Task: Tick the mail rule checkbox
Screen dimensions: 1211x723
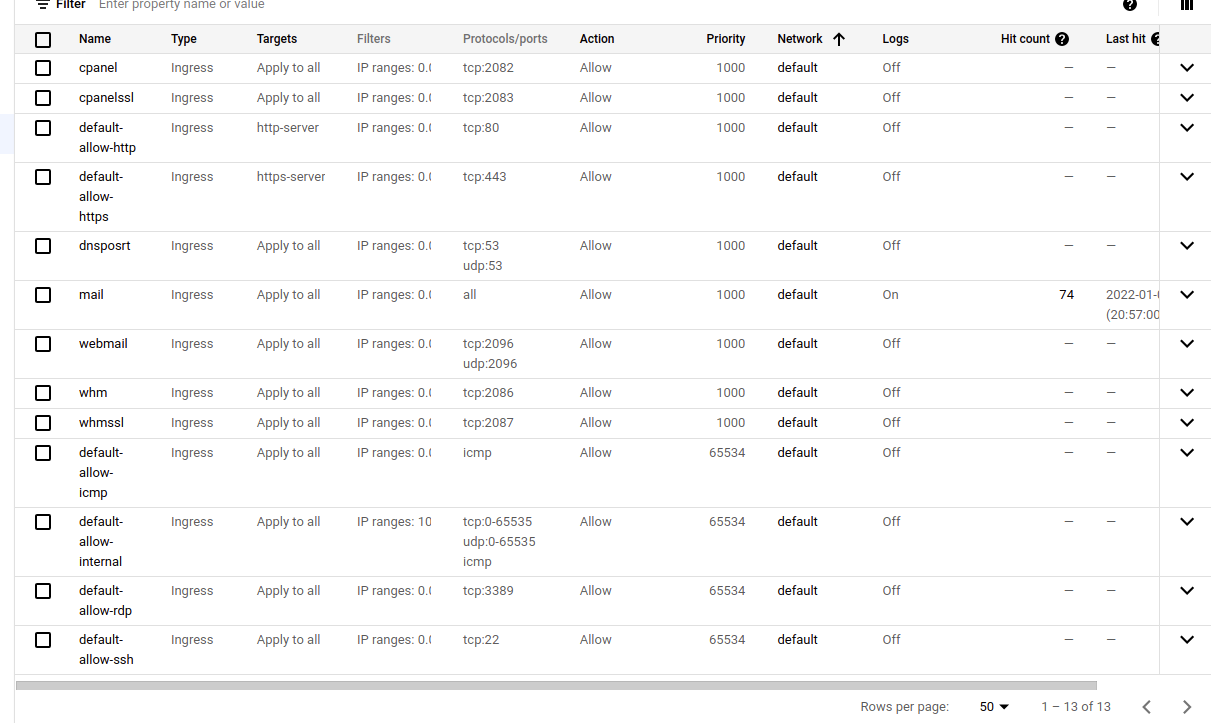Action: click(43, 295)
